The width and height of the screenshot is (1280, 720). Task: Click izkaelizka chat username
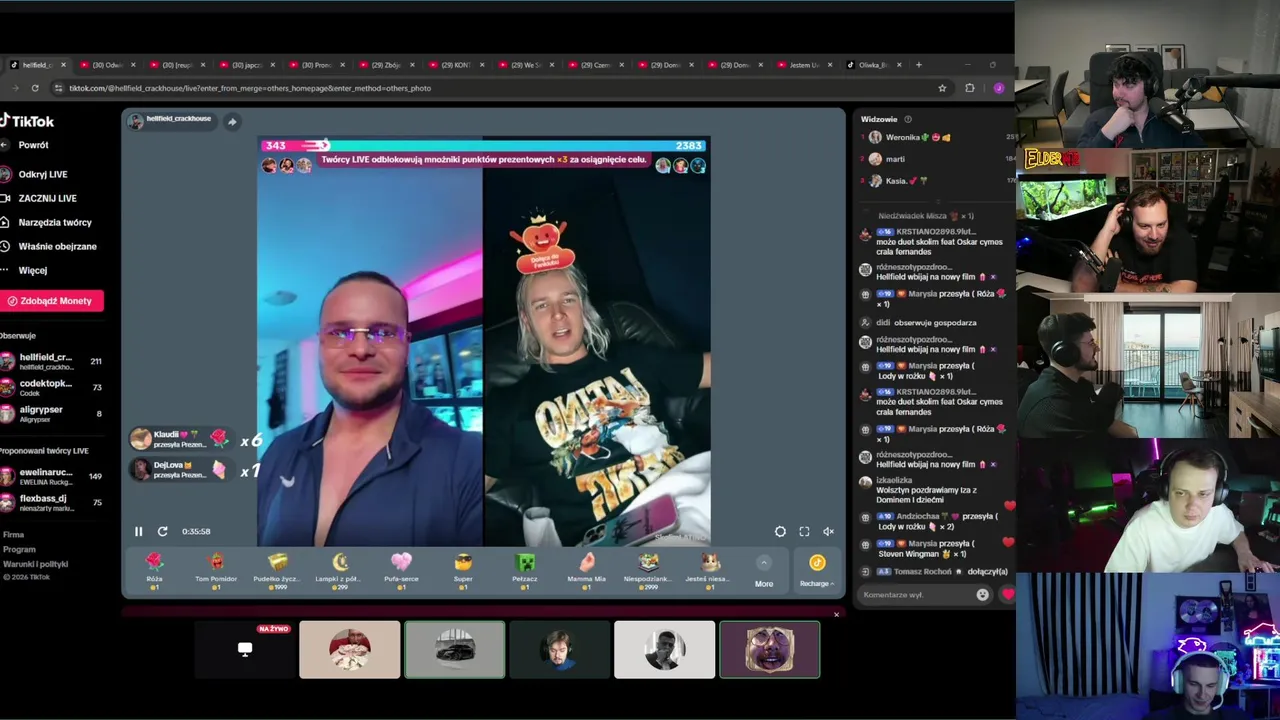(x=894, y=481)
